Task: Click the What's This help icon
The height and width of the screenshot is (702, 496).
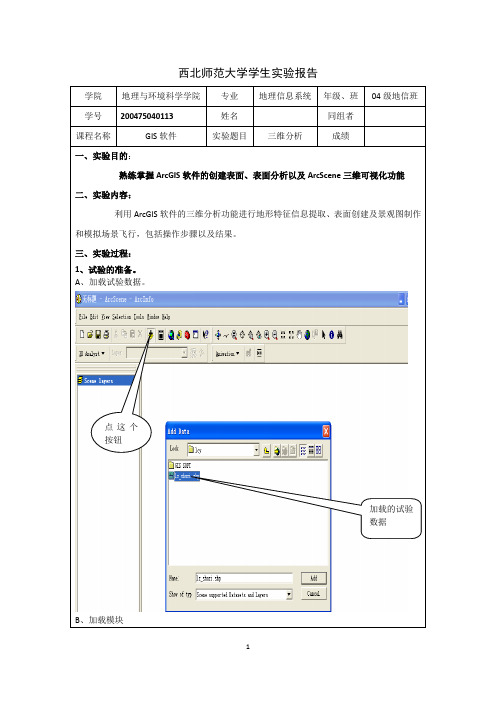Action: click(205, 334)
